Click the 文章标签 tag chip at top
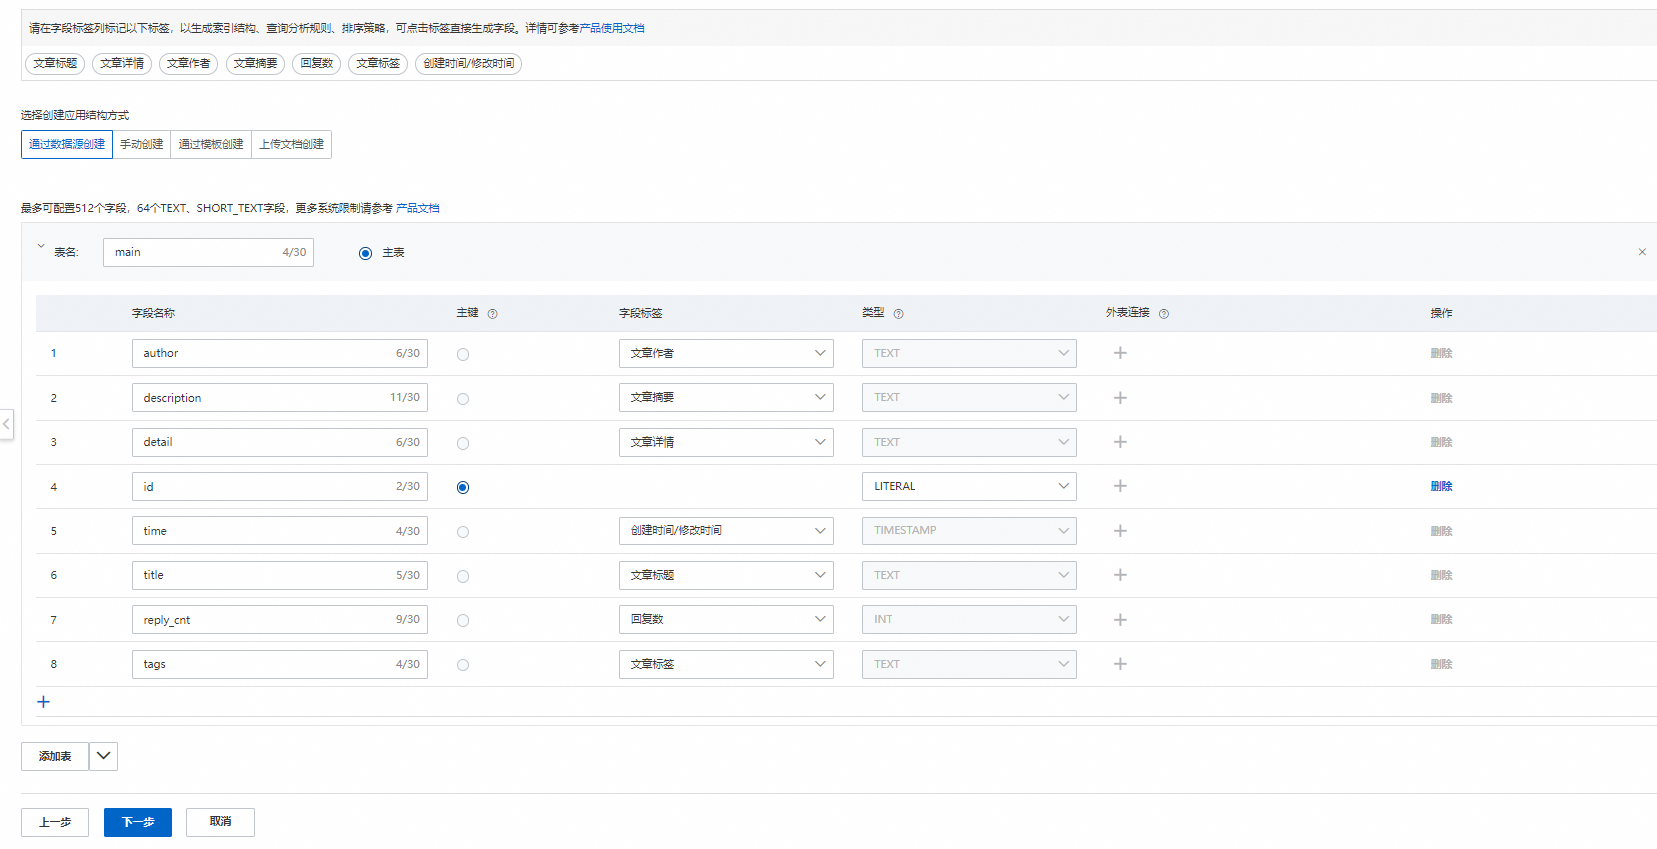The width and height of the screenshot is (1657, 849). [378, 63]
